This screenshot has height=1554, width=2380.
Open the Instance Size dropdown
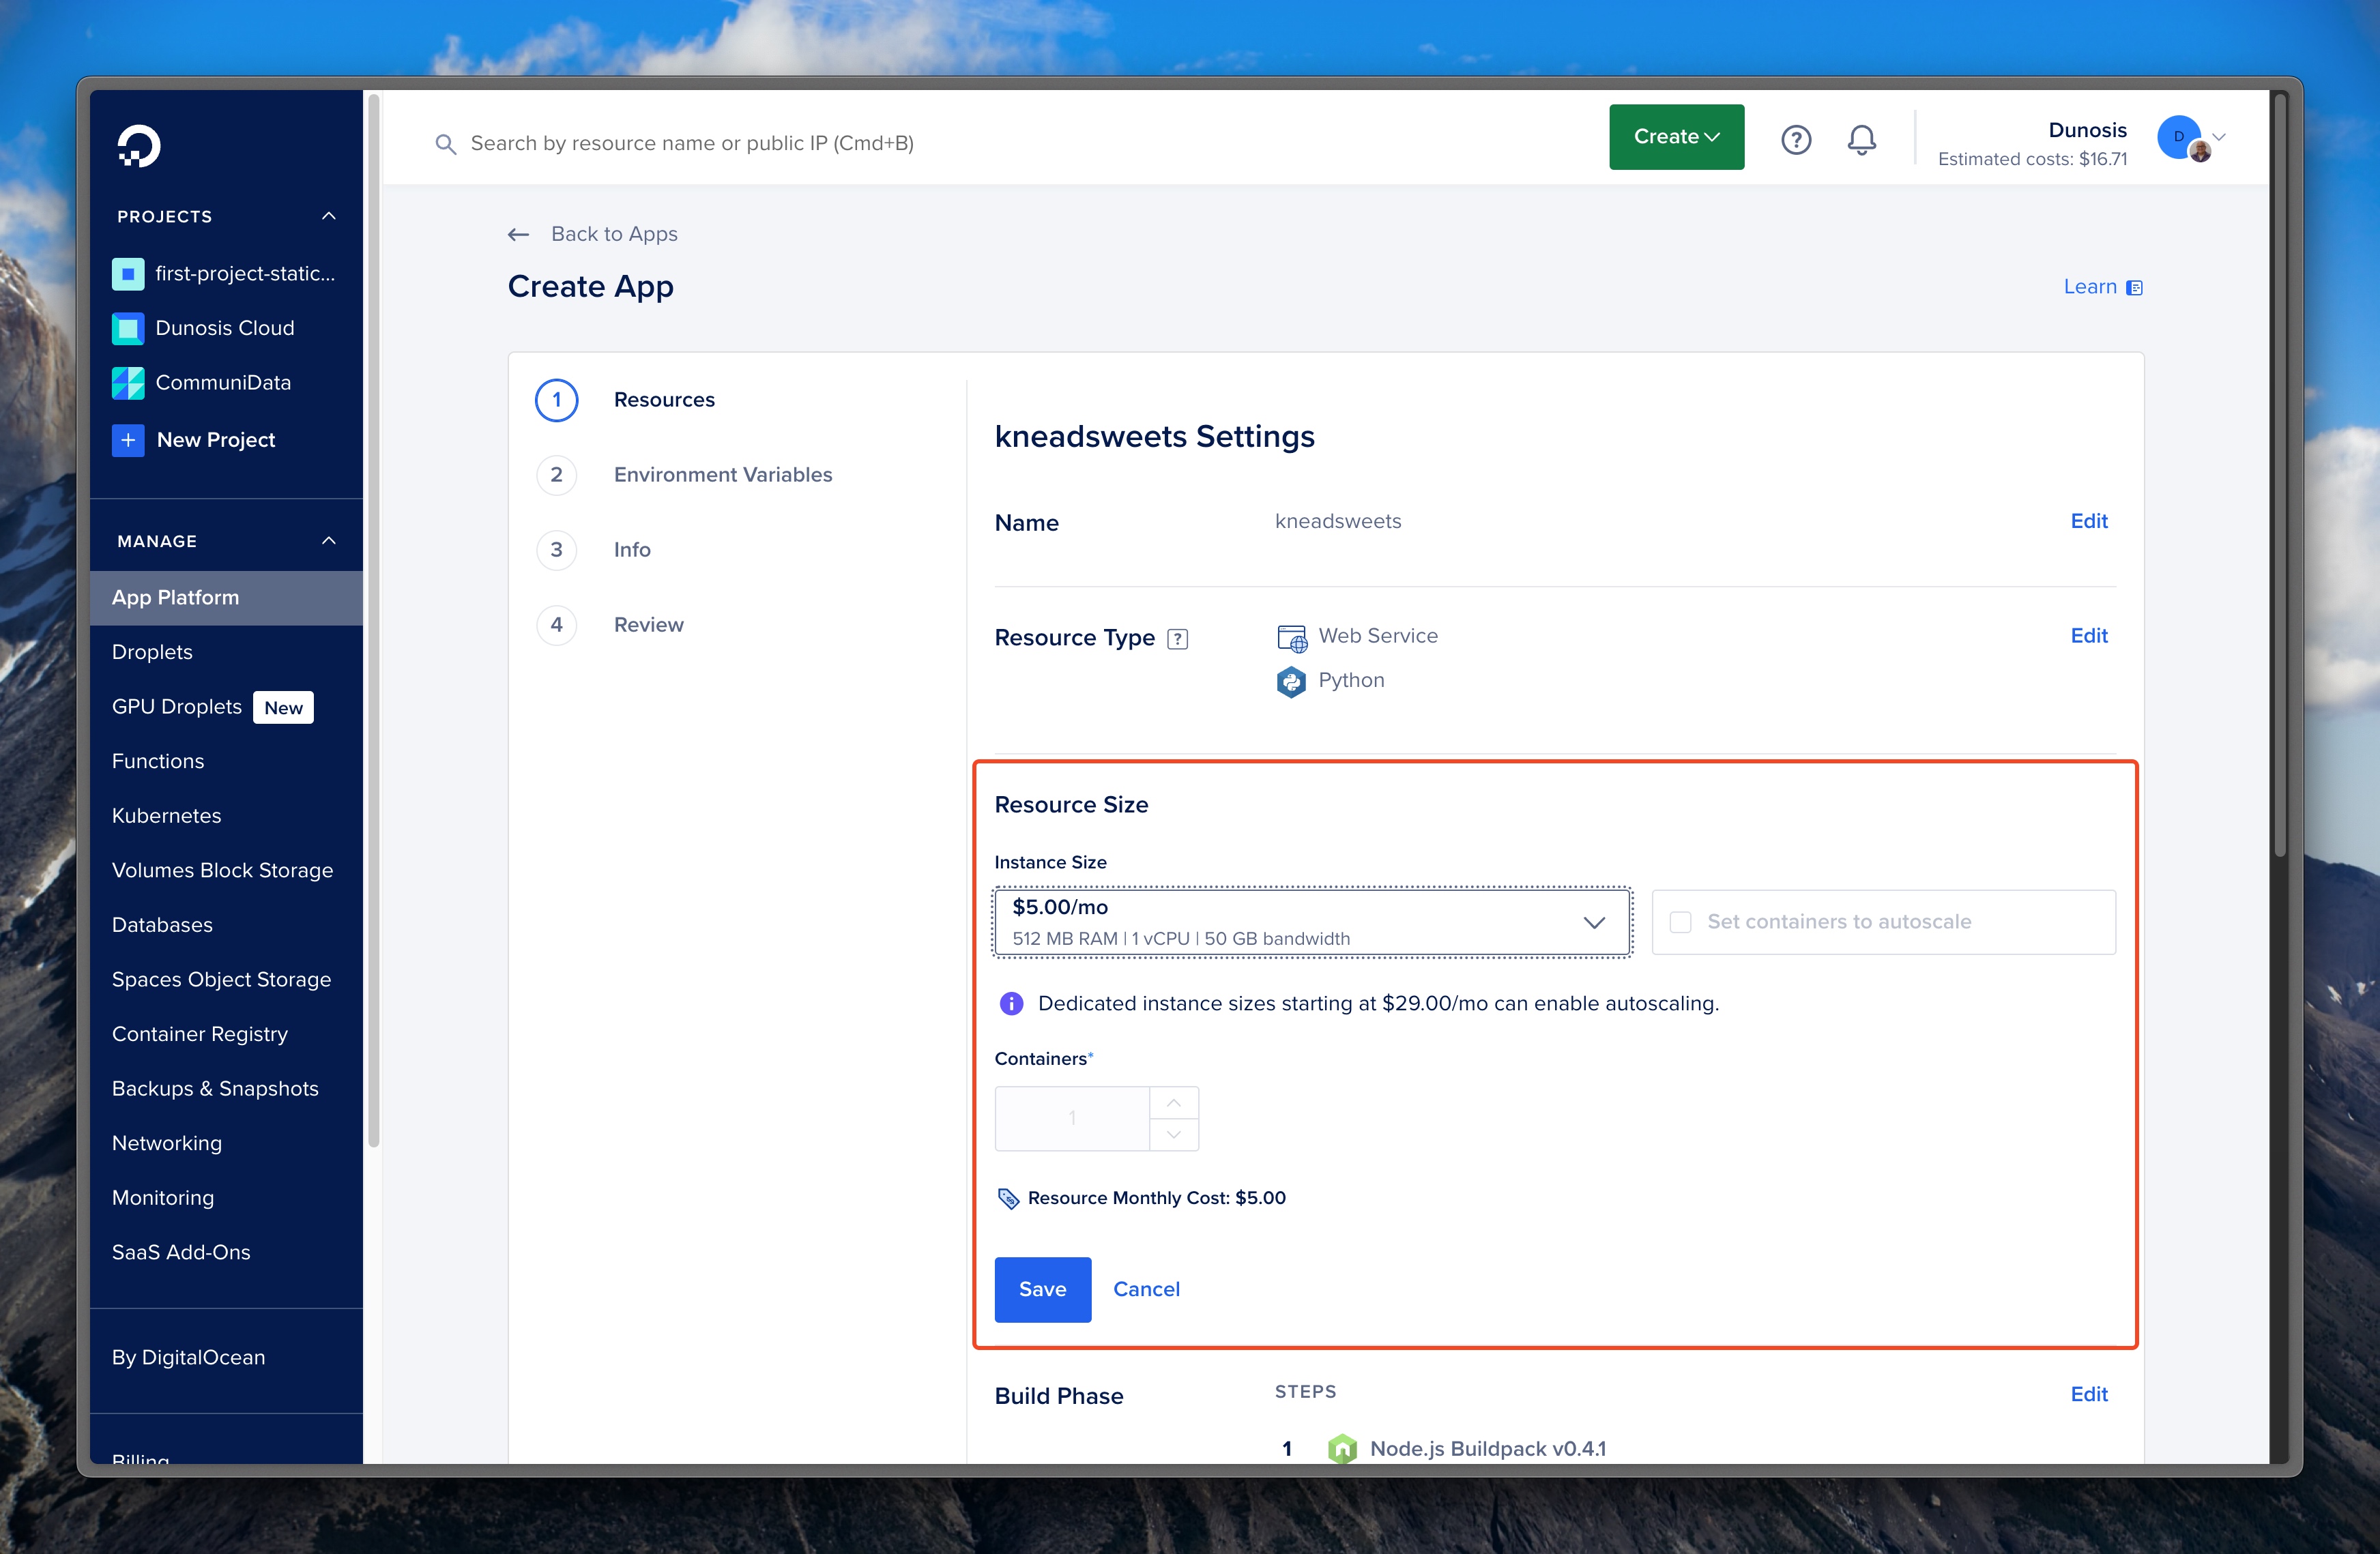click(x=1312, y=922)
